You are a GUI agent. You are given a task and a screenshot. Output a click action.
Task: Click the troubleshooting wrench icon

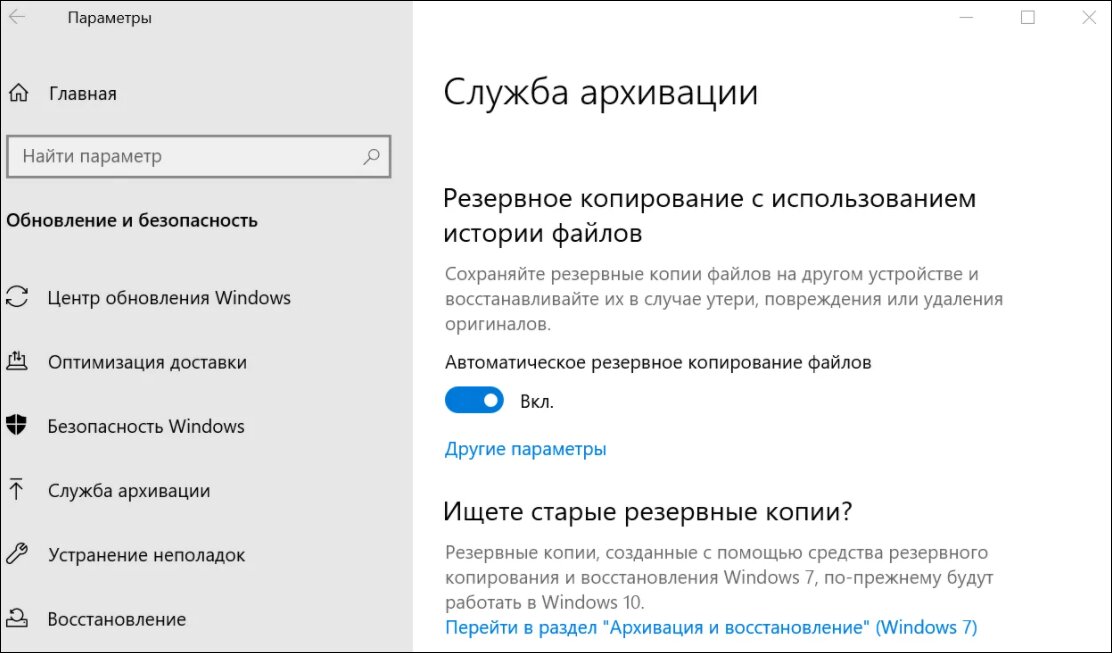(16, 554)
